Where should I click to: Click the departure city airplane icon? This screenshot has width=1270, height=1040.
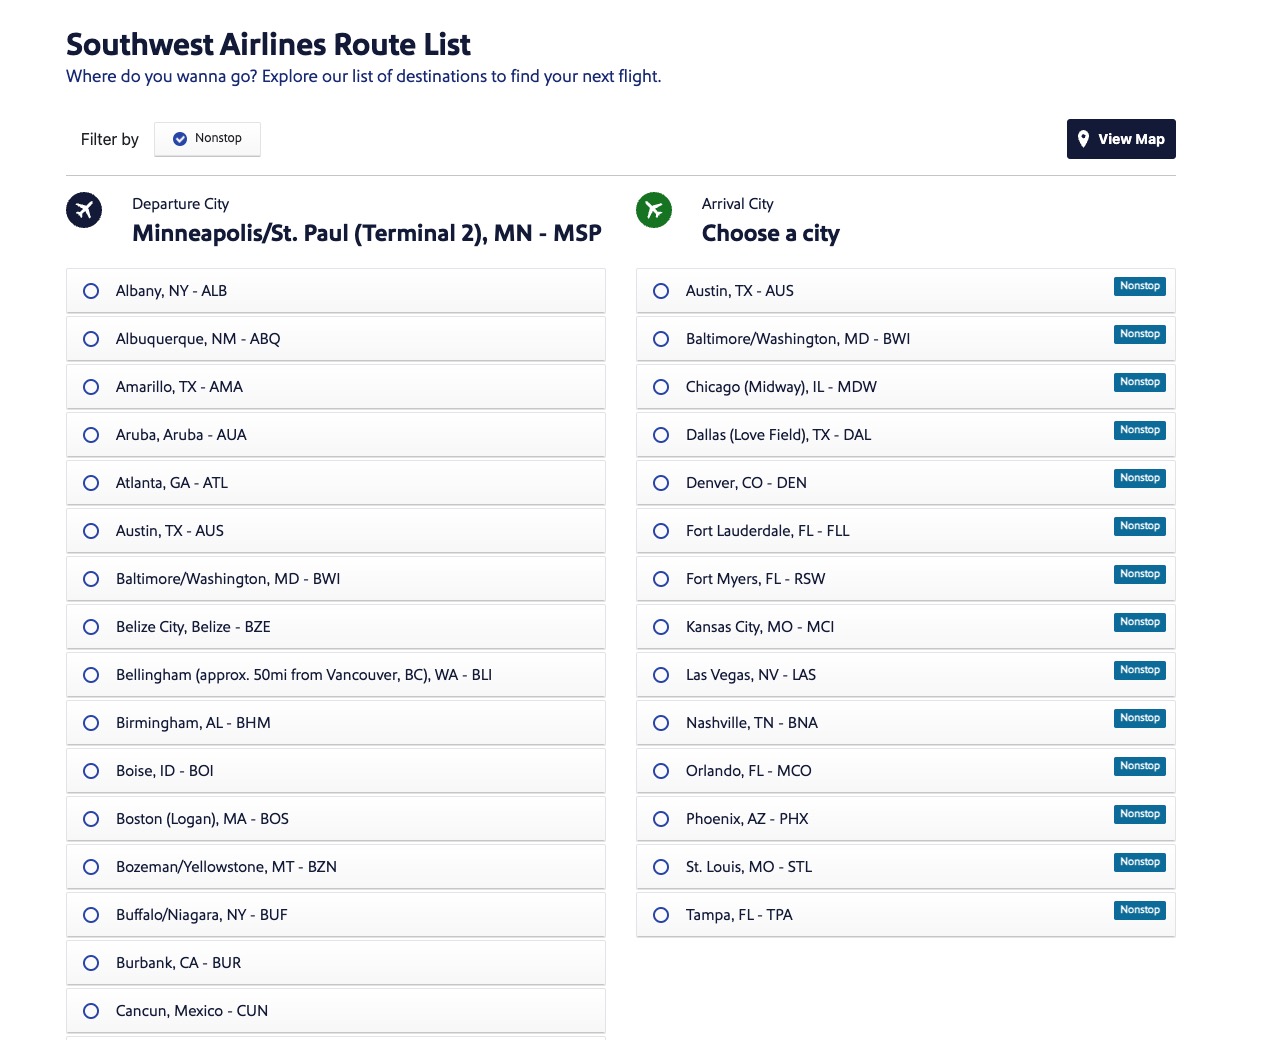[x=84, y=210]
